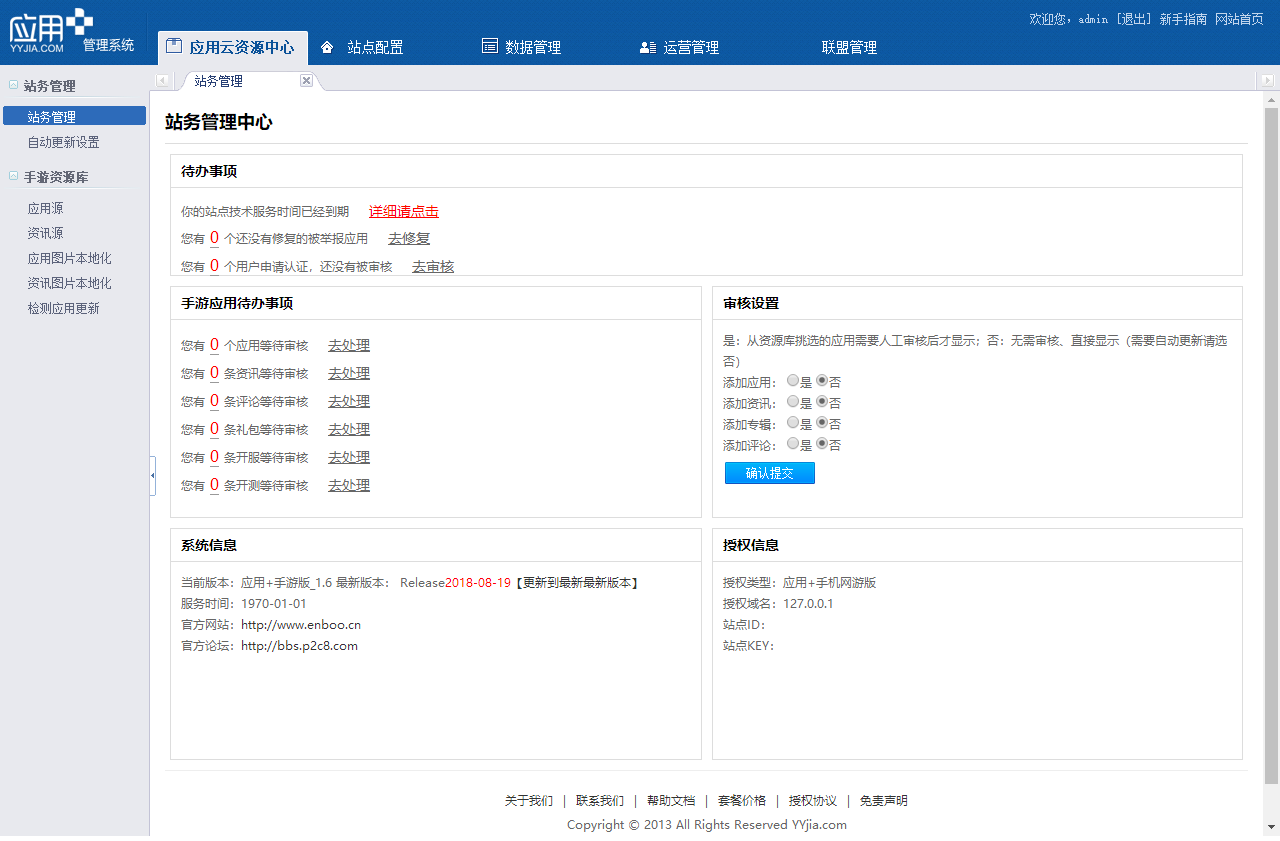Collapse the sidebar with the handle arrow
Viewport: 1280px width, 841px height.
click(x=153, y=476)
